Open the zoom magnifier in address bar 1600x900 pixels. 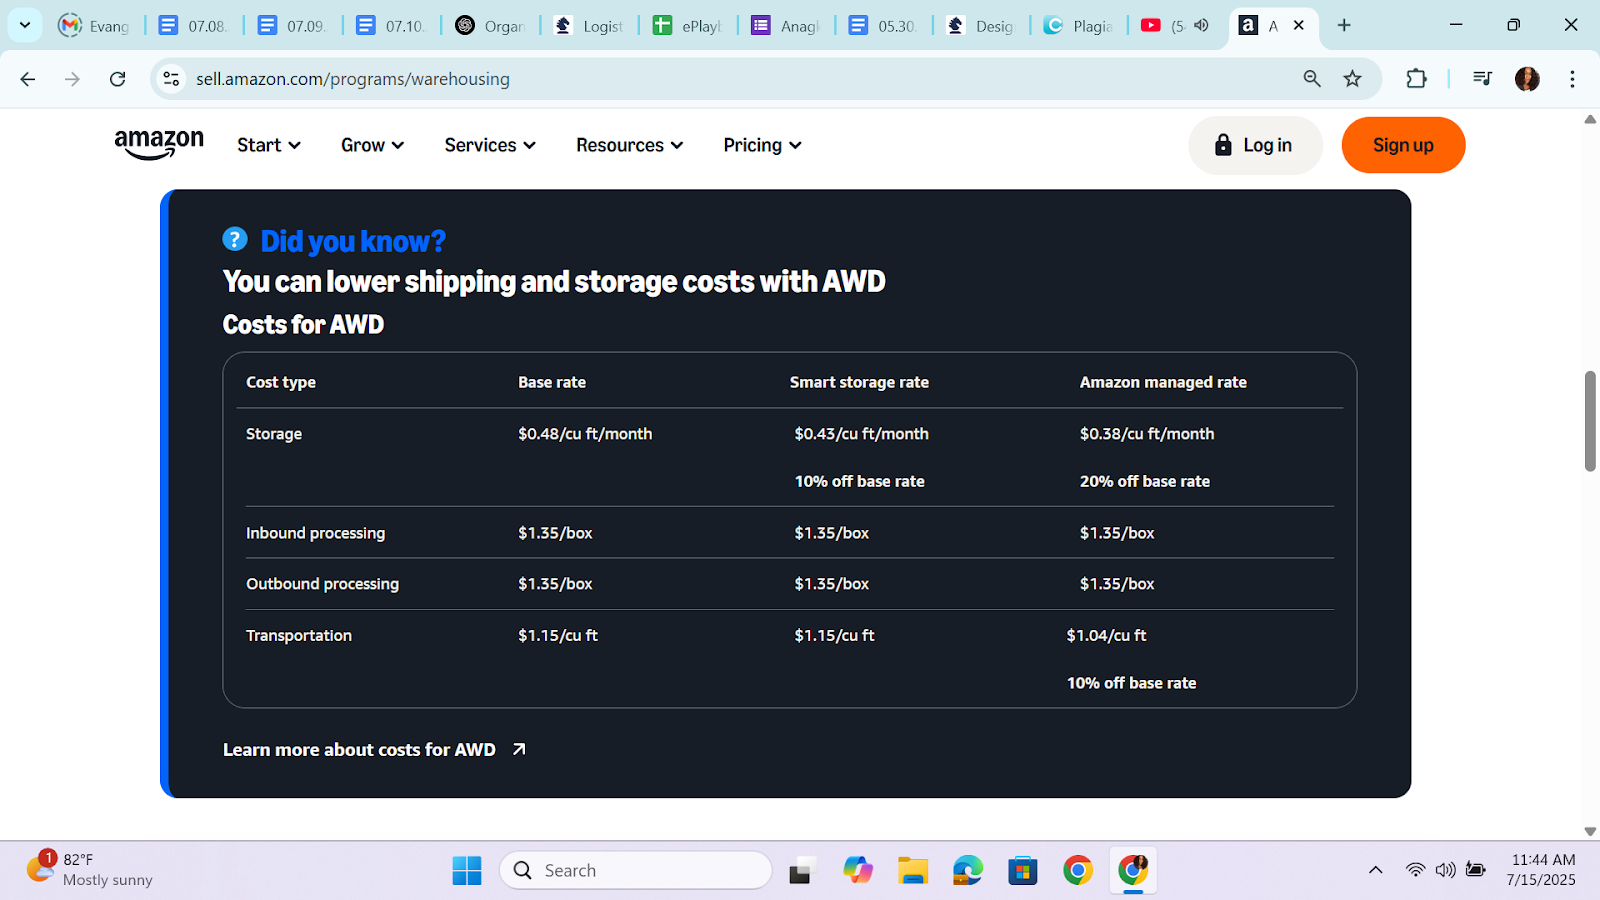(1312, 79)
